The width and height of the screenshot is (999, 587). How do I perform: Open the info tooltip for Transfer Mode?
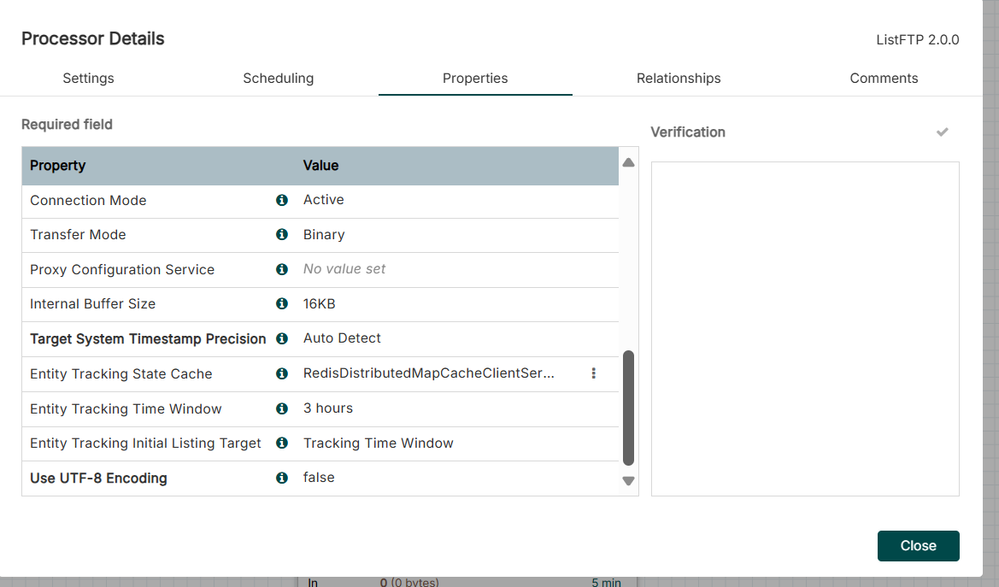[281, 235]
